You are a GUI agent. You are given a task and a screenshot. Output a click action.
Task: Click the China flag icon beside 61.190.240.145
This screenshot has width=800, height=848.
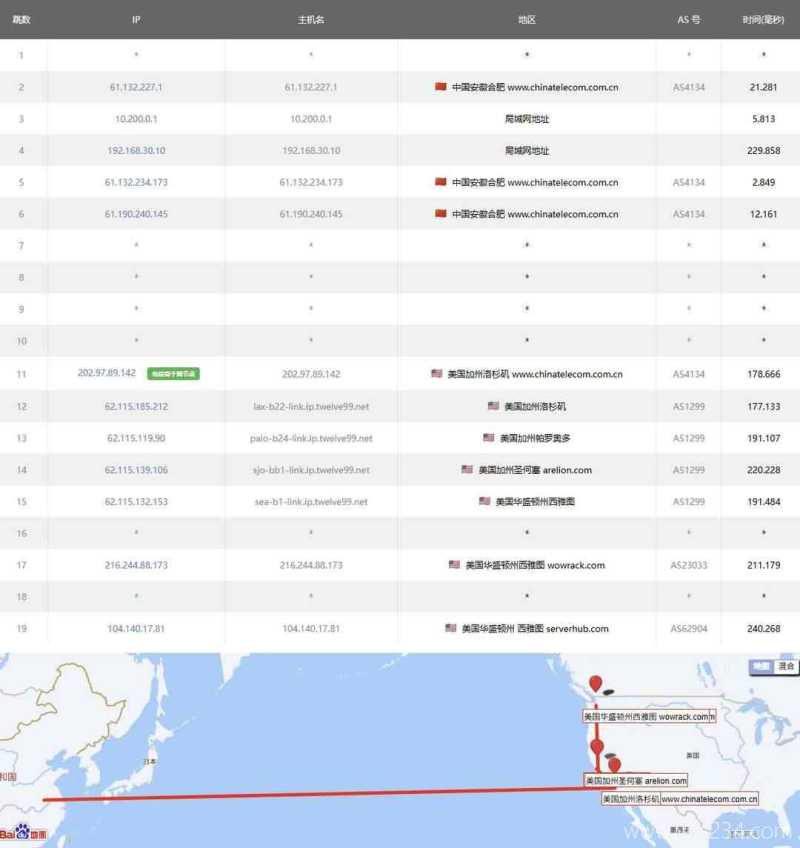[x=440, y=213]
